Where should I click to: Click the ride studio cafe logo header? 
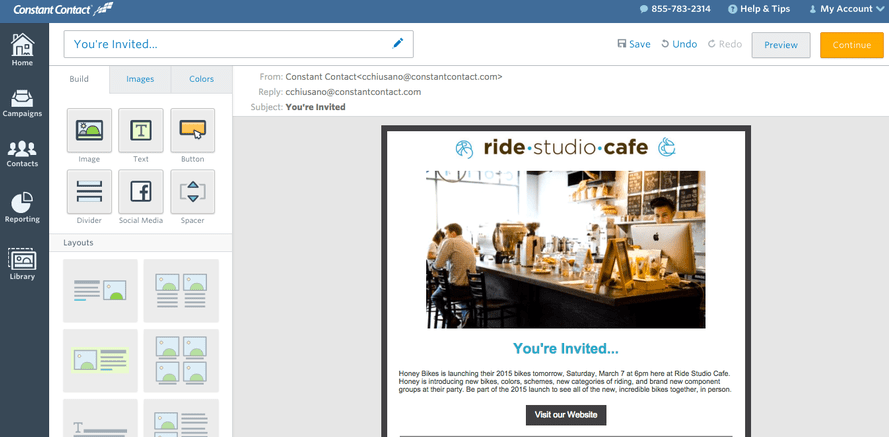(566, 148)
